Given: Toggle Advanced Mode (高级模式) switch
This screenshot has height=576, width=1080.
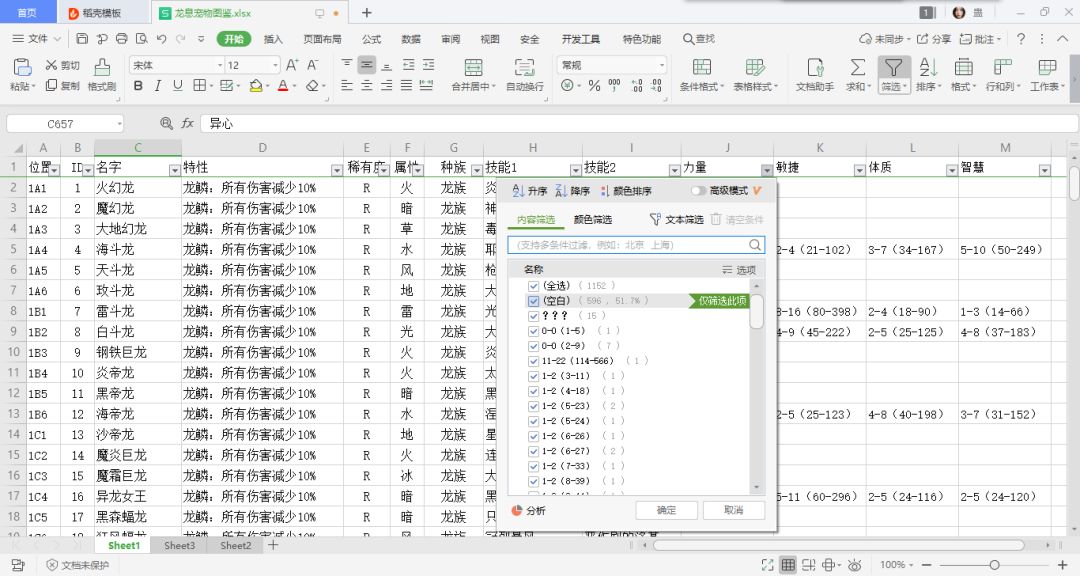Looking at the screenshot, I should tap(698, 191).
